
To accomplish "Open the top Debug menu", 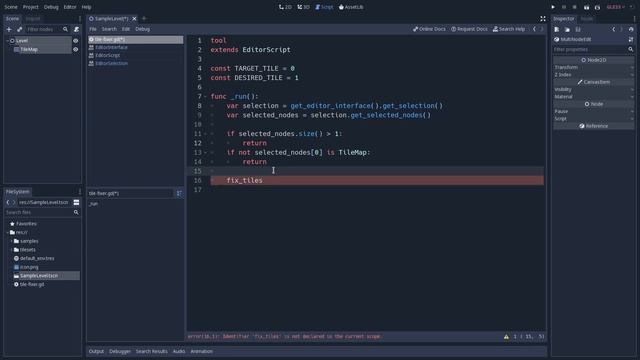I will [x=51, y=7].
